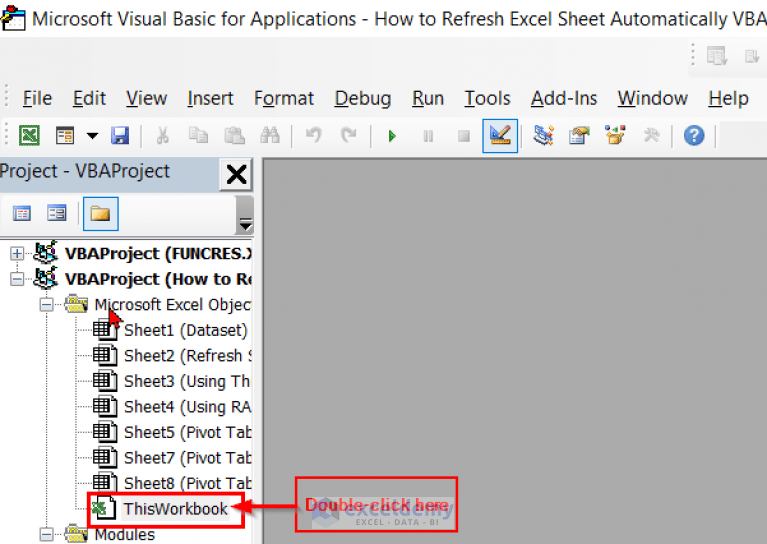This screenshot has width=767, height=544.
Task: Open the Format menu
Action: pyautogui.click(x=284, y=98)
